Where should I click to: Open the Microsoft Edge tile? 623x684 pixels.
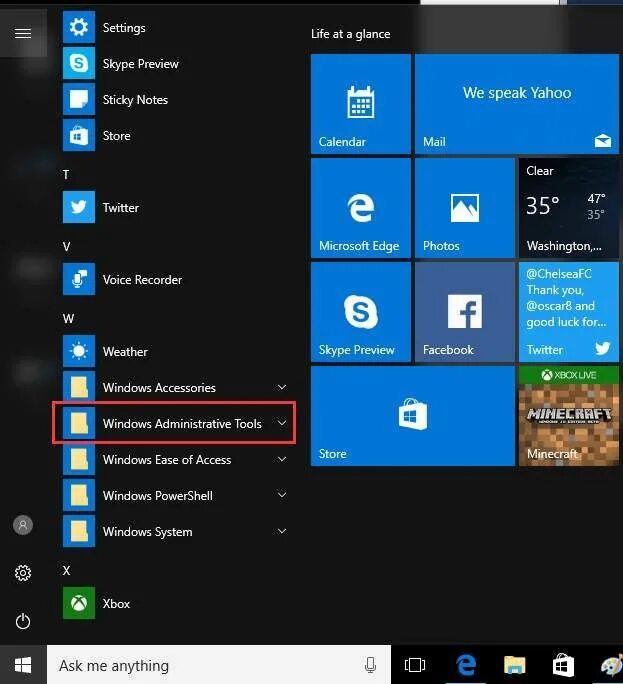tap(360, 208)
